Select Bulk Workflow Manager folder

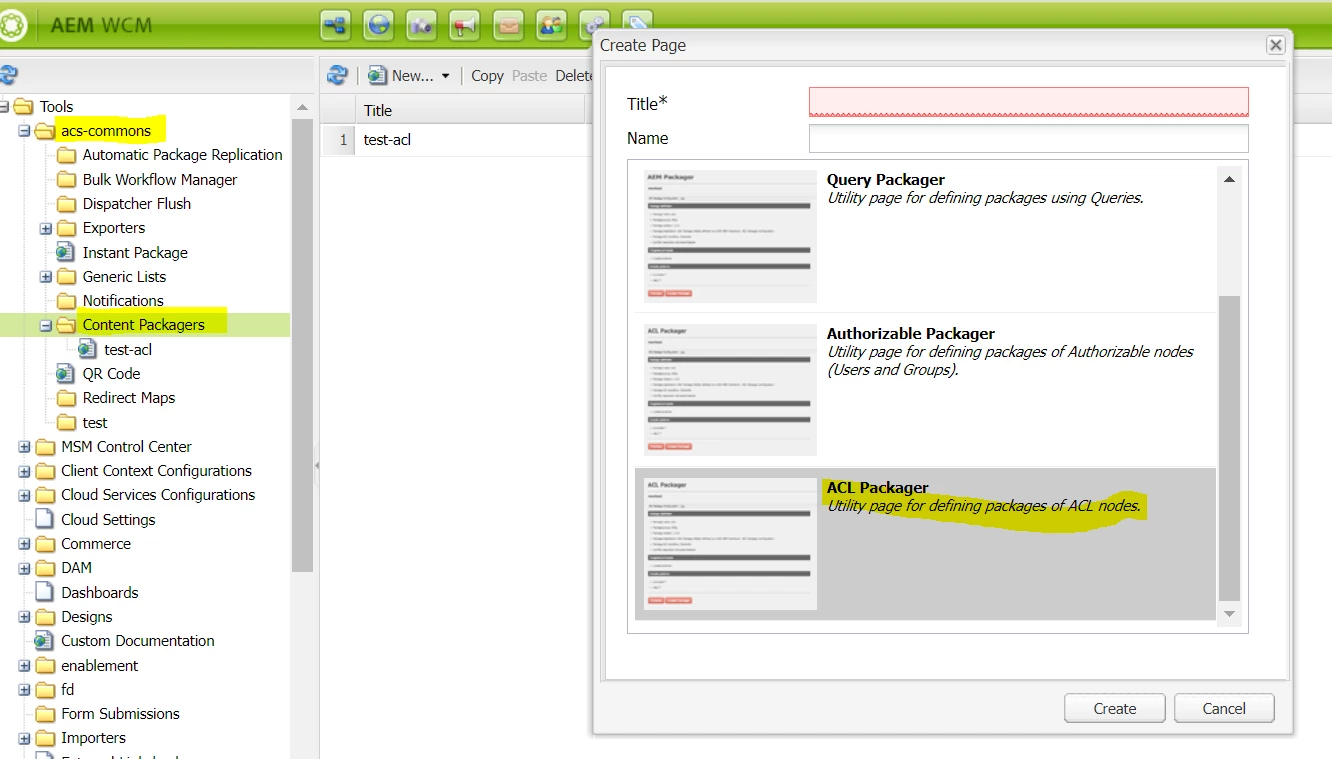pyautogui.click(x=160, y=180)
